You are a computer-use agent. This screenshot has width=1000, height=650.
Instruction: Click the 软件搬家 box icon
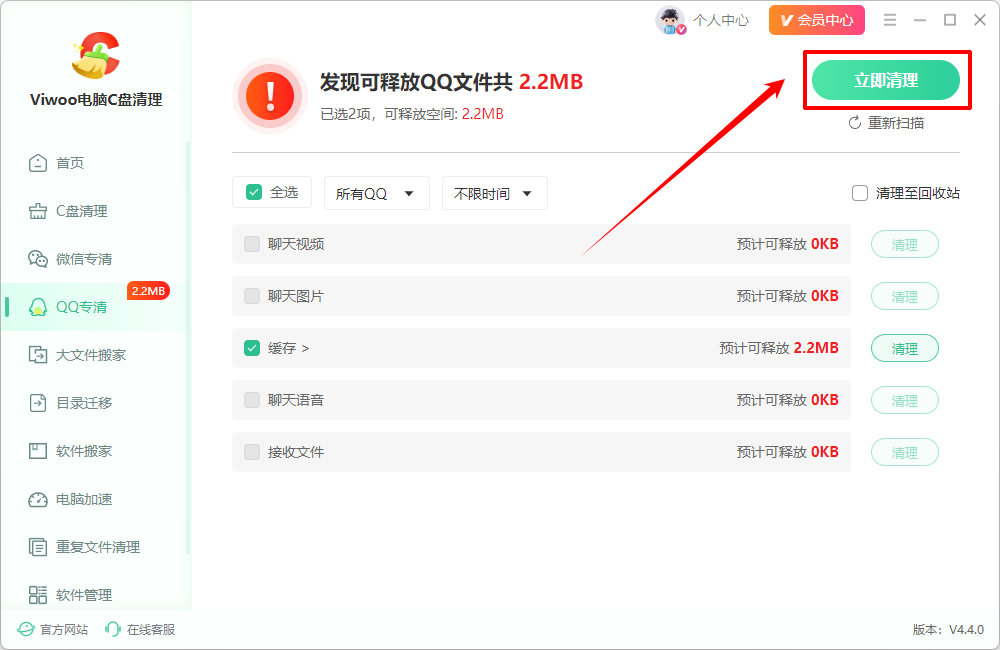click(38, 451)
